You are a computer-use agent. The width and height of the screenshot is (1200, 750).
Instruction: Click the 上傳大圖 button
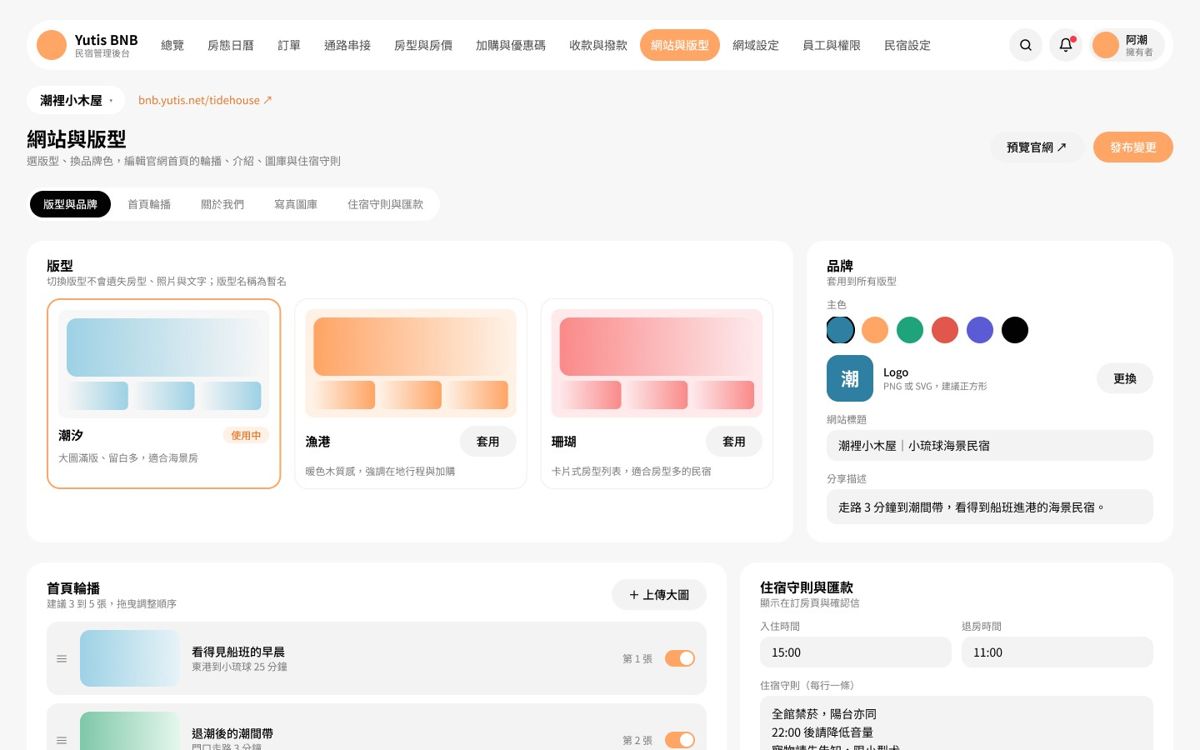click(x=659, y=594)
